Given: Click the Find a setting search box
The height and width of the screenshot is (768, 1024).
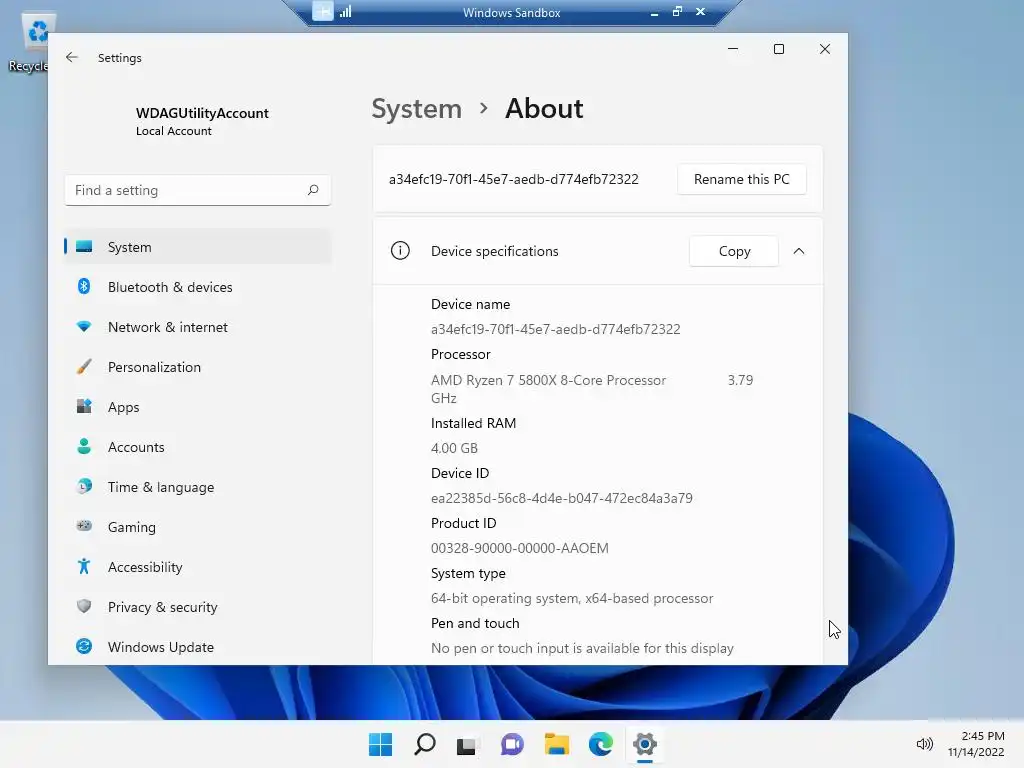Looking at the screenshot, I should pos(198,190).
